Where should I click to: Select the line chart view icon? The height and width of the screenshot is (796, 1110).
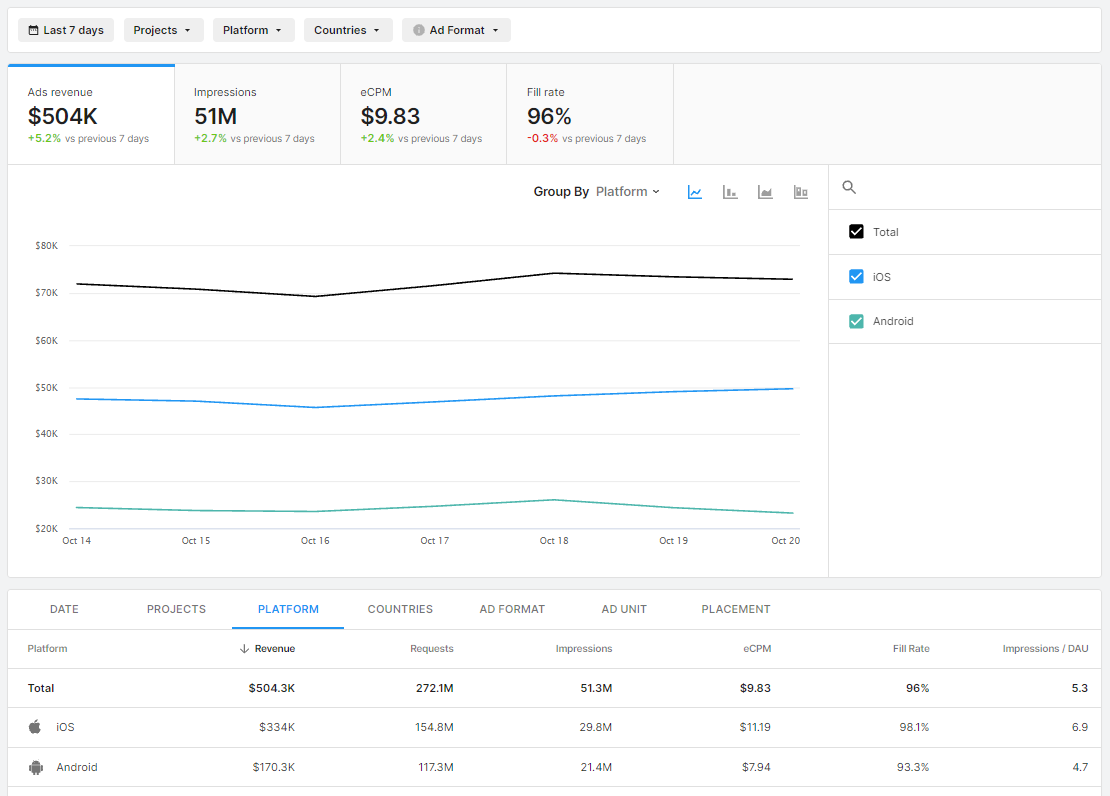(x=695, y=192)
